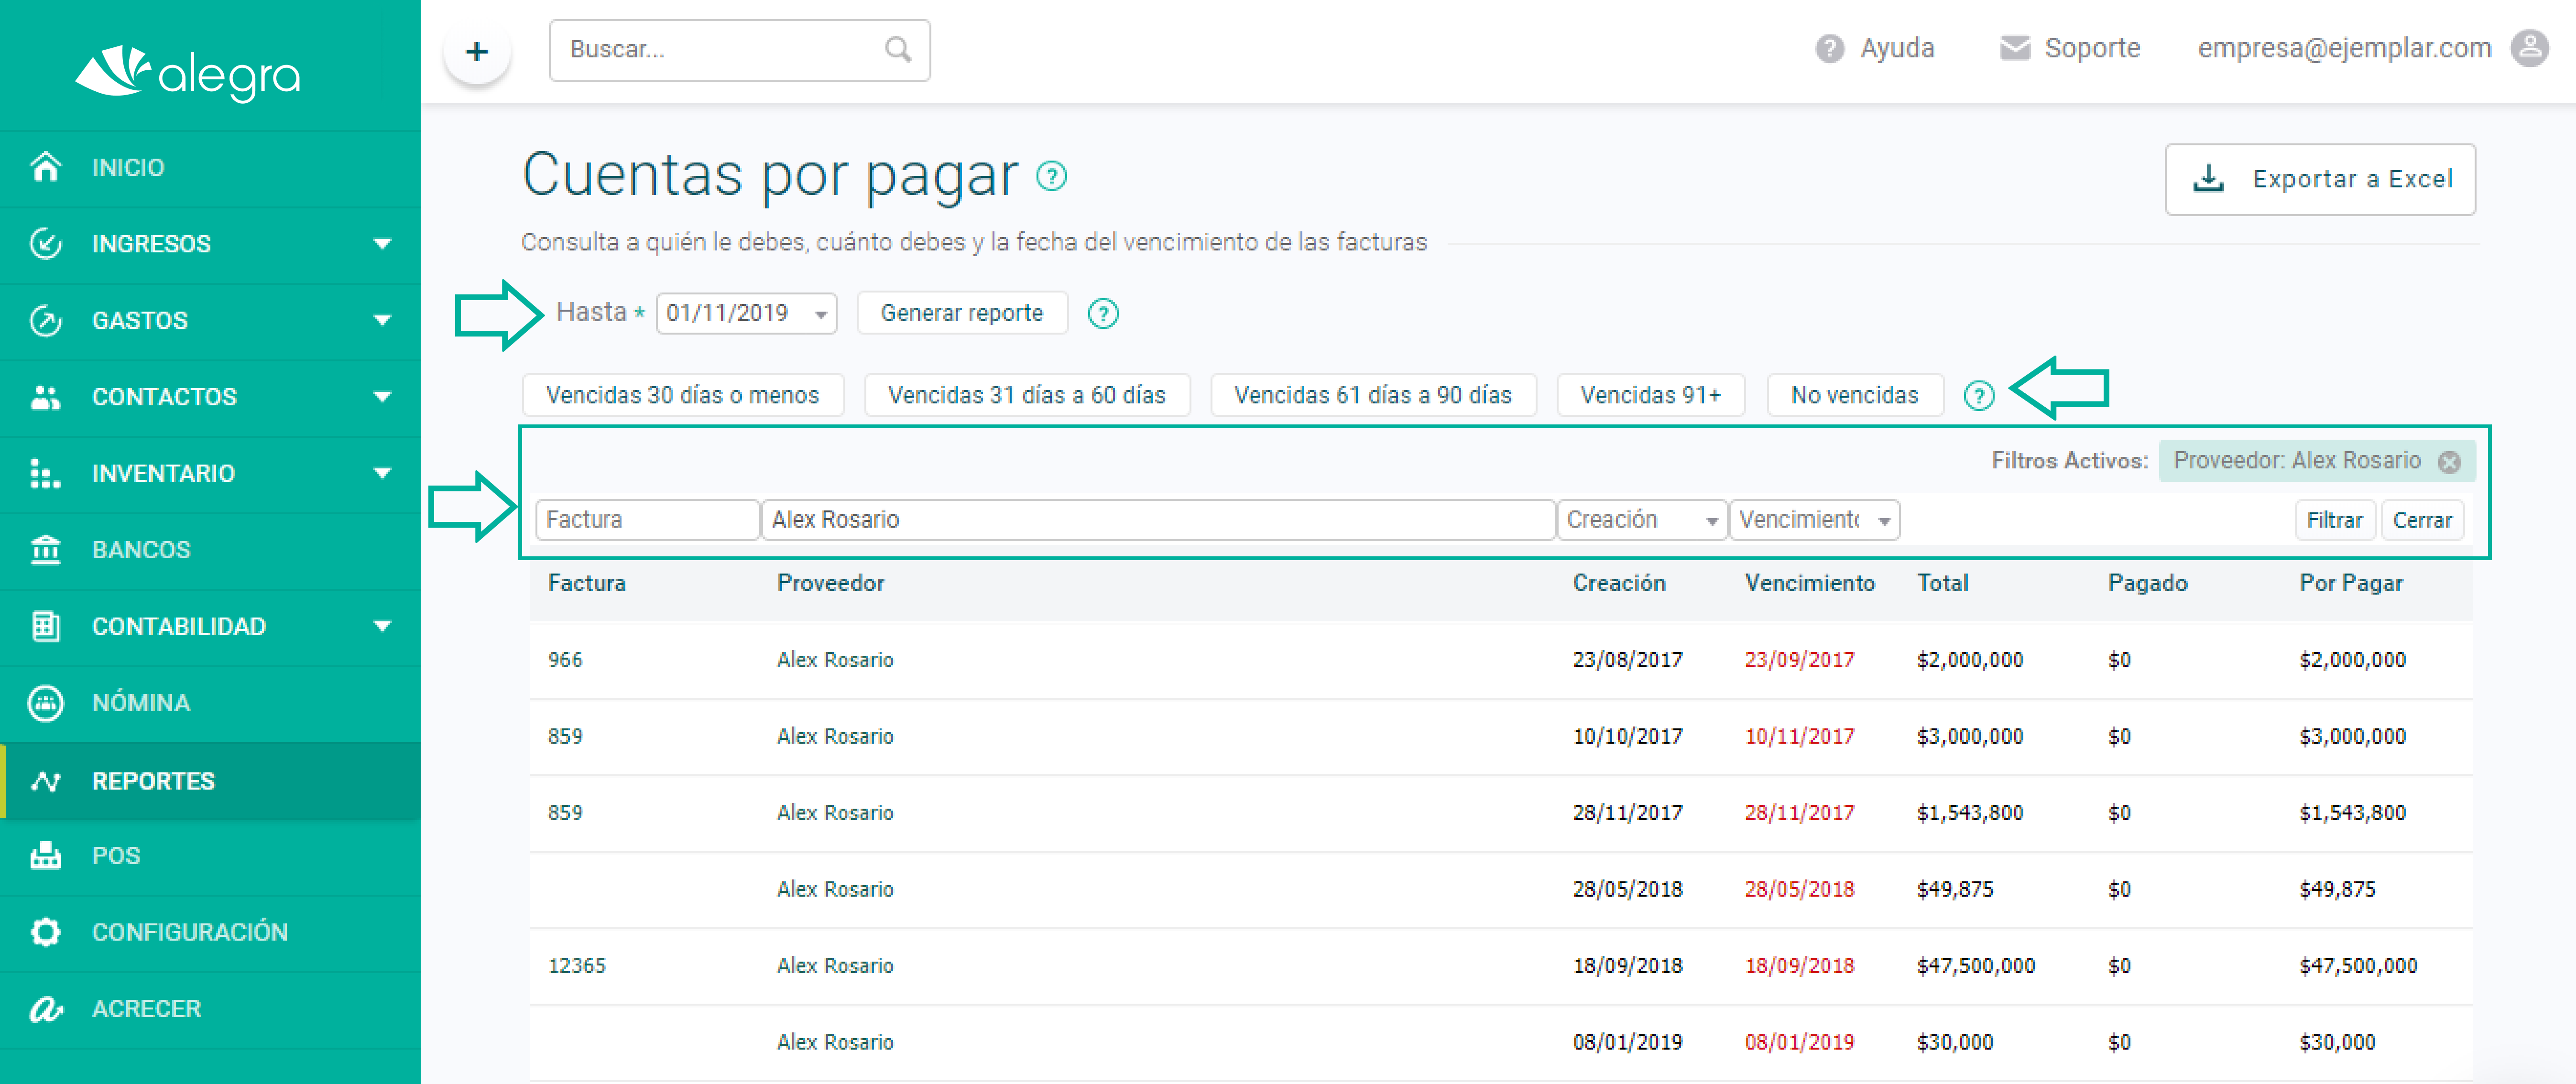Expand the Contabilidad menu arrow
This screenshot has height=1084, width=2576.
pyautogui.click(x=382, y=626)
